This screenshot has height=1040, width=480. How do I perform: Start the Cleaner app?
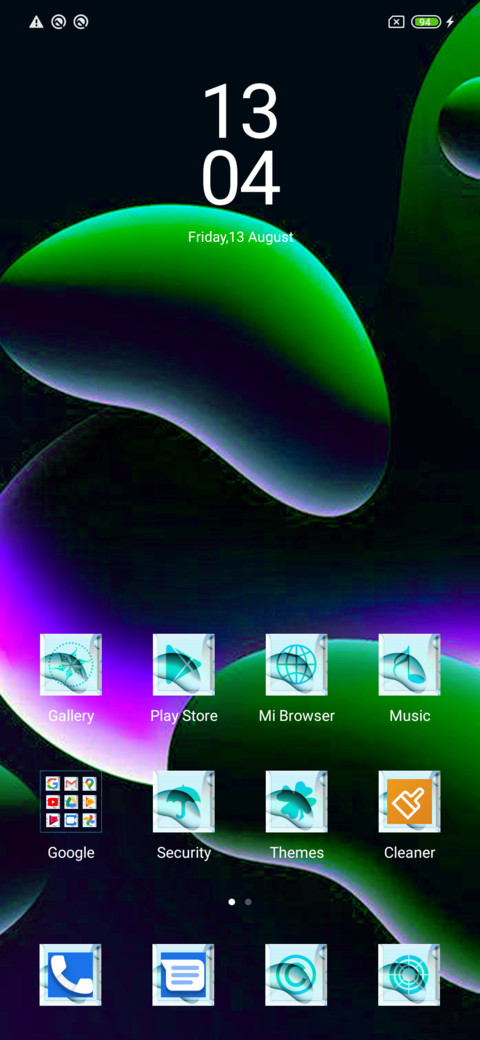[x=409, y=801]
